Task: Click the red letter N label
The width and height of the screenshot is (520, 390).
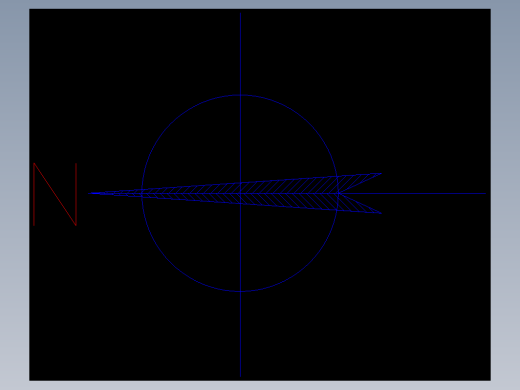Action: 55,194
